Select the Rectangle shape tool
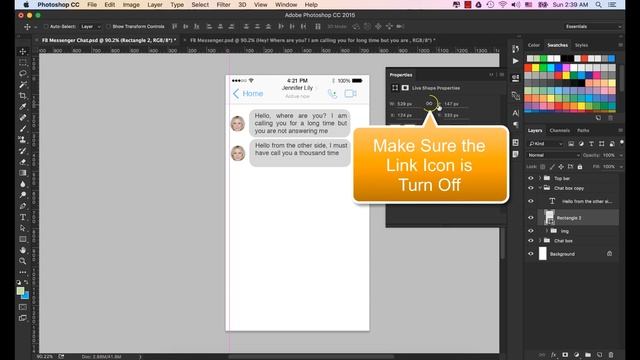Screen dimensions: 640x360 tap(23, 239)
